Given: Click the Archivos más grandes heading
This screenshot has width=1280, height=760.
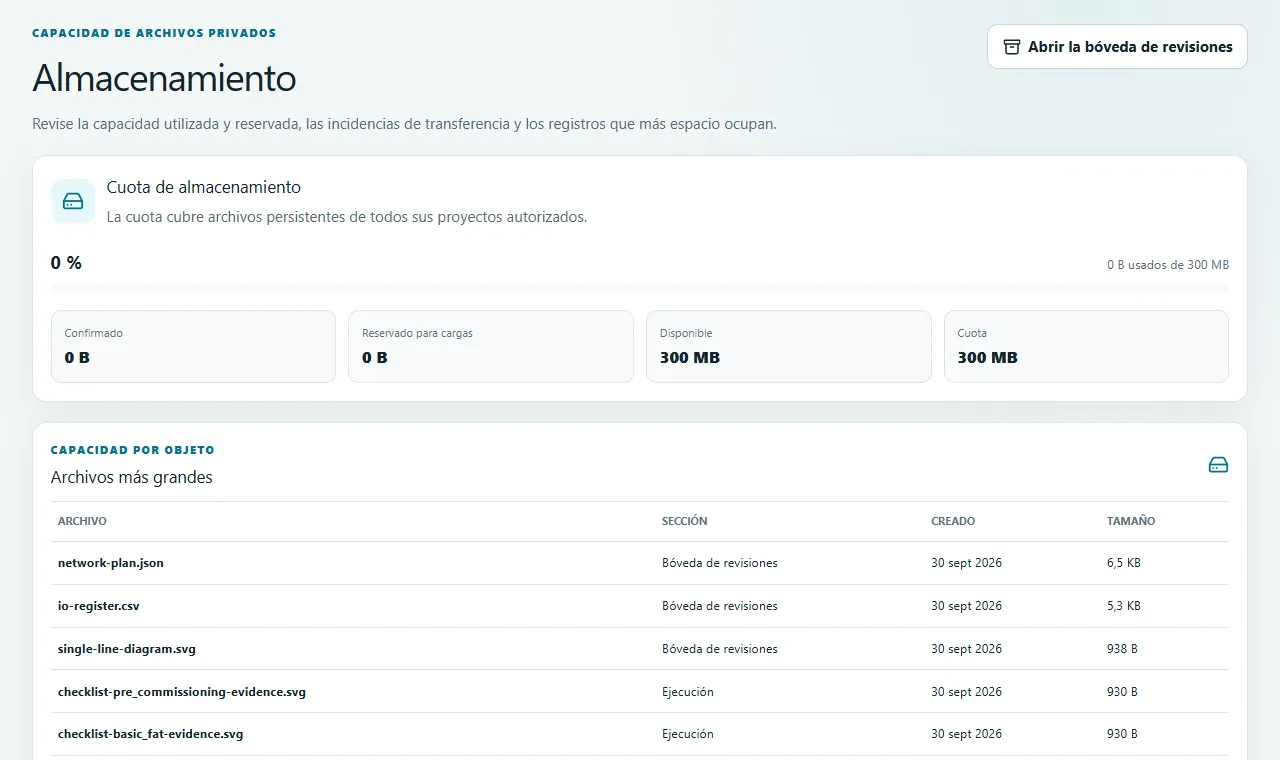Looking at the screenshot, I should pos(132,477).
